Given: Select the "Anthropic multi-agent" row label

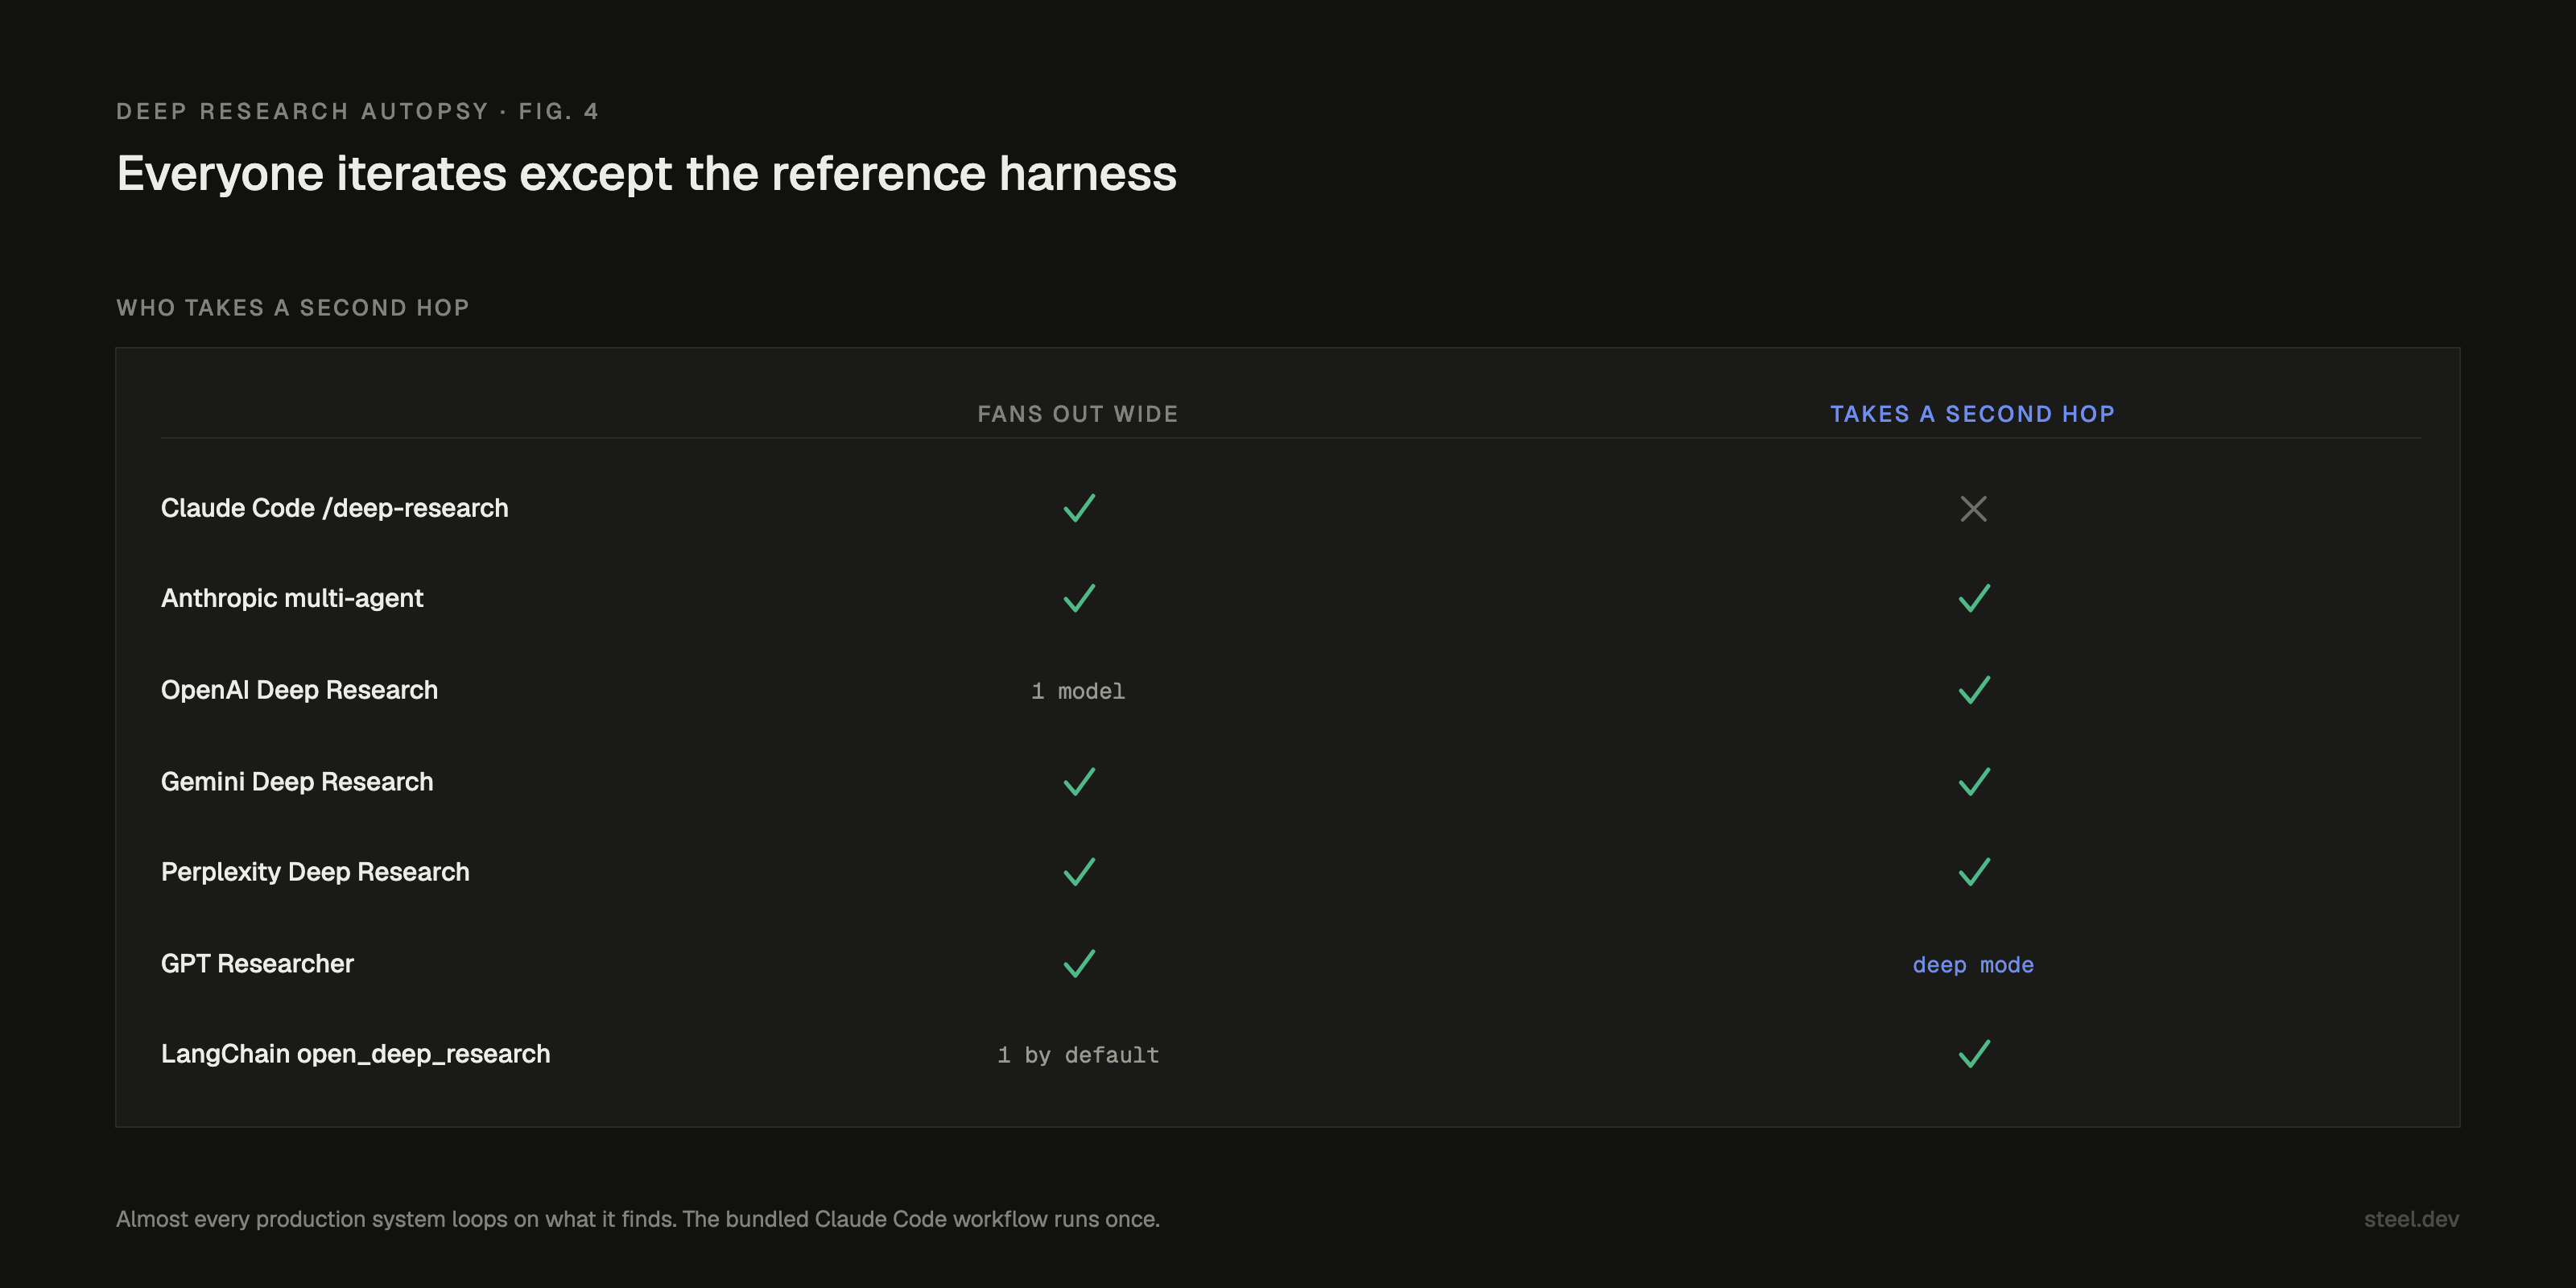Looking at the screenshot, I should (x=292, y=598).
